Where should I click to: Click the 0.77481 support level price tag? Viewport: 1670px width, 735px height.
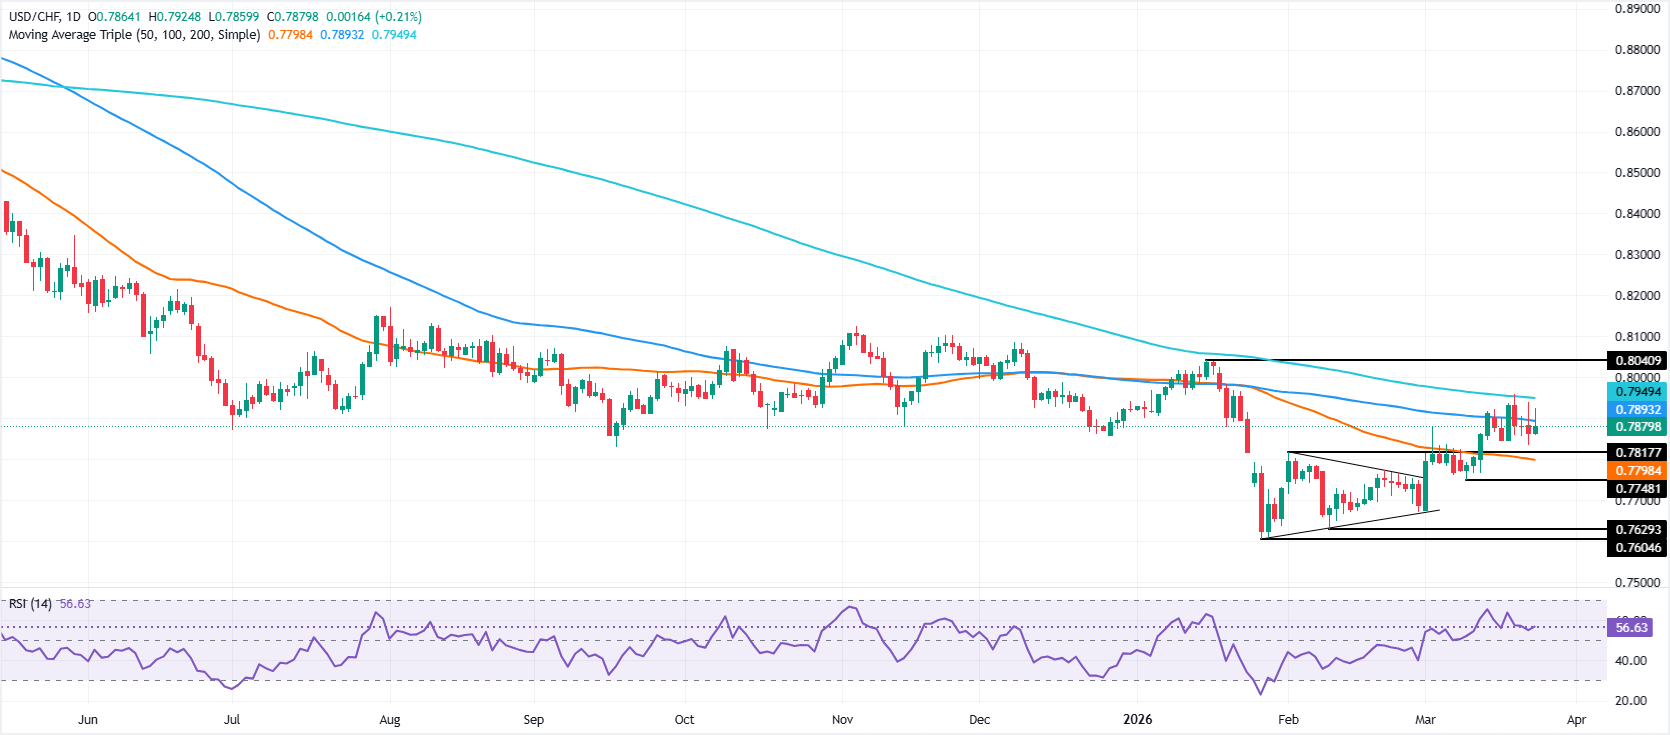tap(1637, 489)
